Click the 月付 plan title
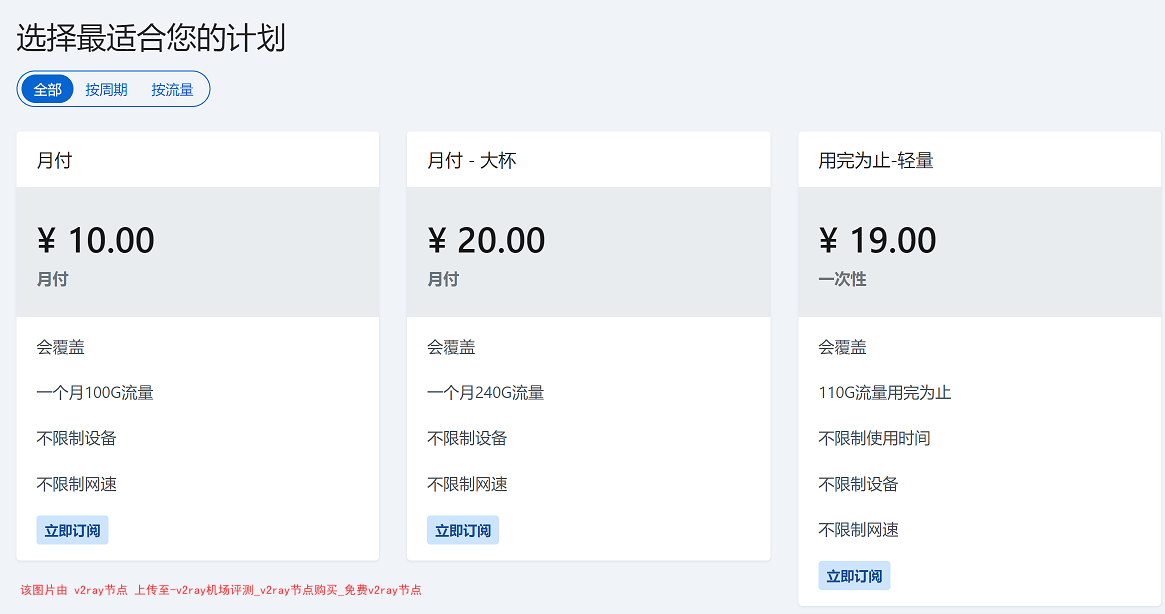1165x614 pixels. click(x=54, y=161)
